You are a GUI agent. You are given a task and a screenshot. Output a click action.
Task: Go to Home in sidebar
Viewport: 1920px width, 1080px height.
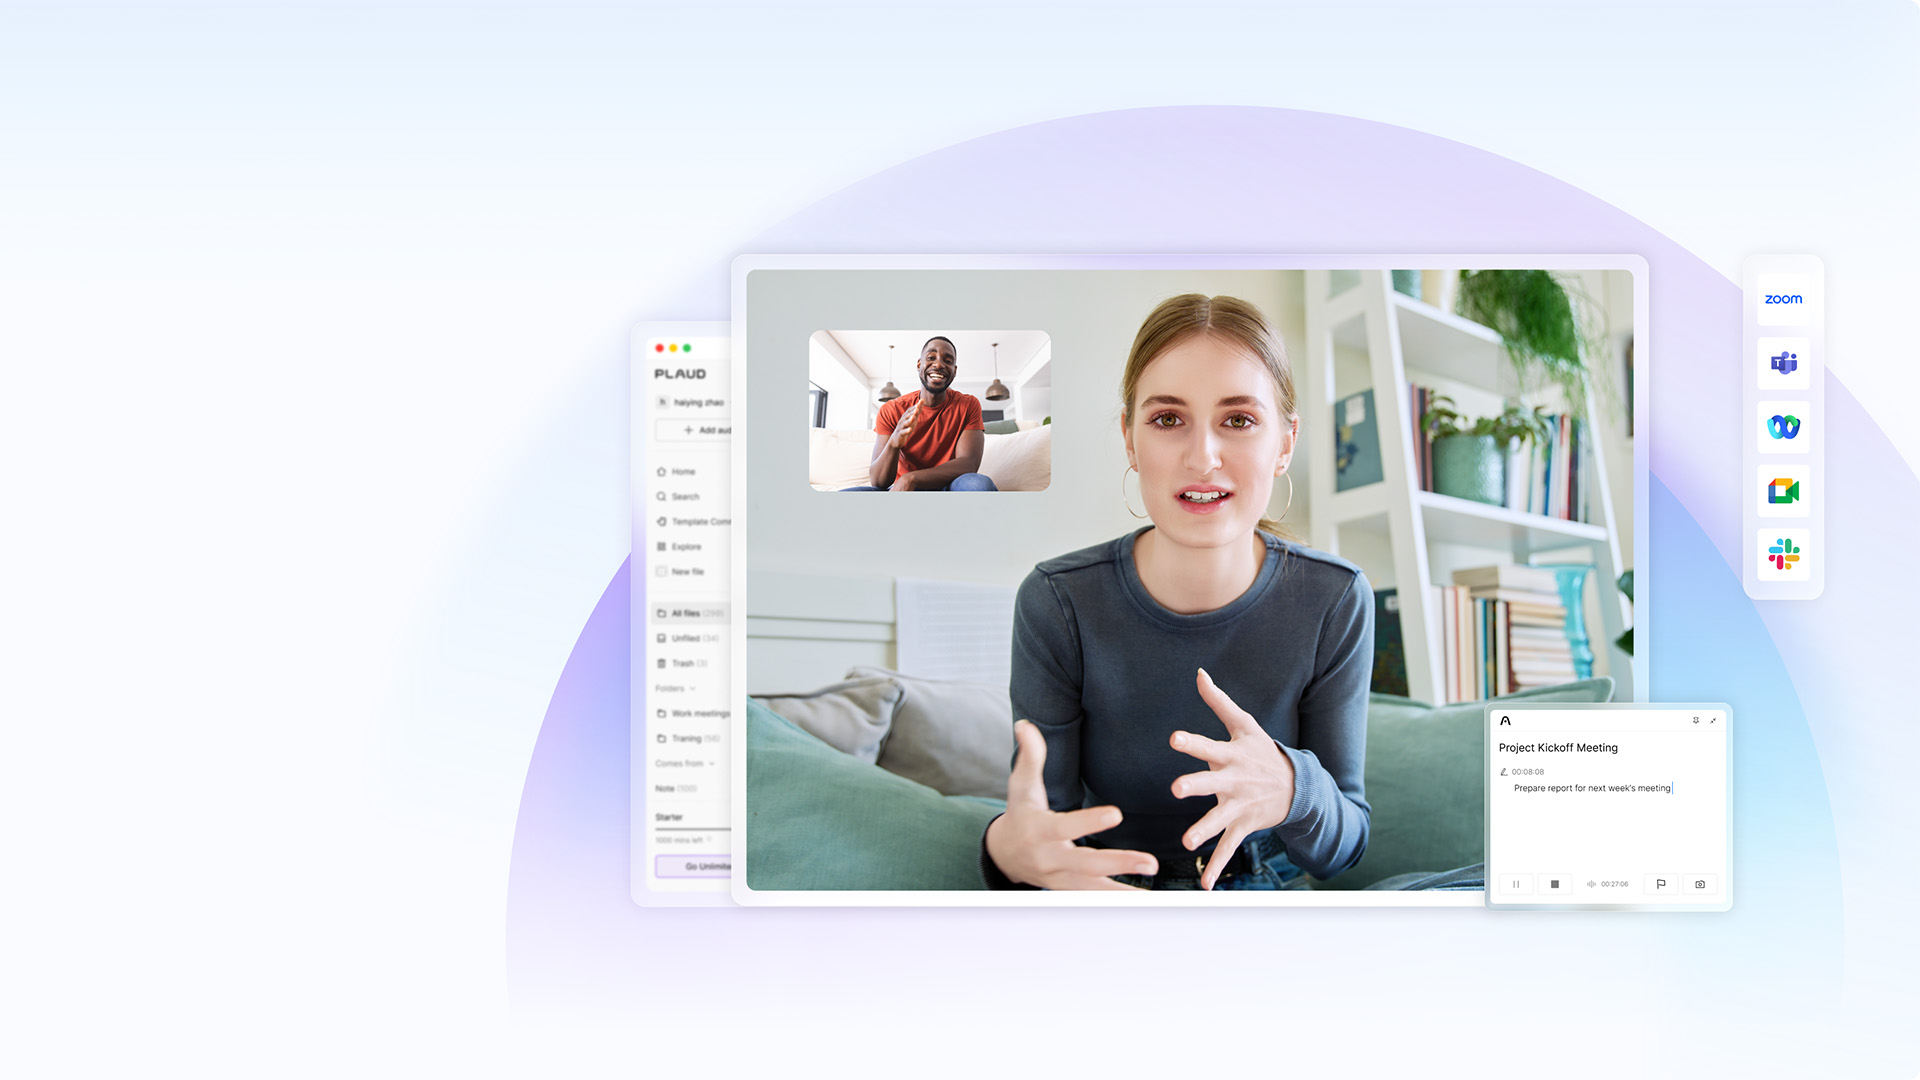pyautogui.click(x=682, y=471)
